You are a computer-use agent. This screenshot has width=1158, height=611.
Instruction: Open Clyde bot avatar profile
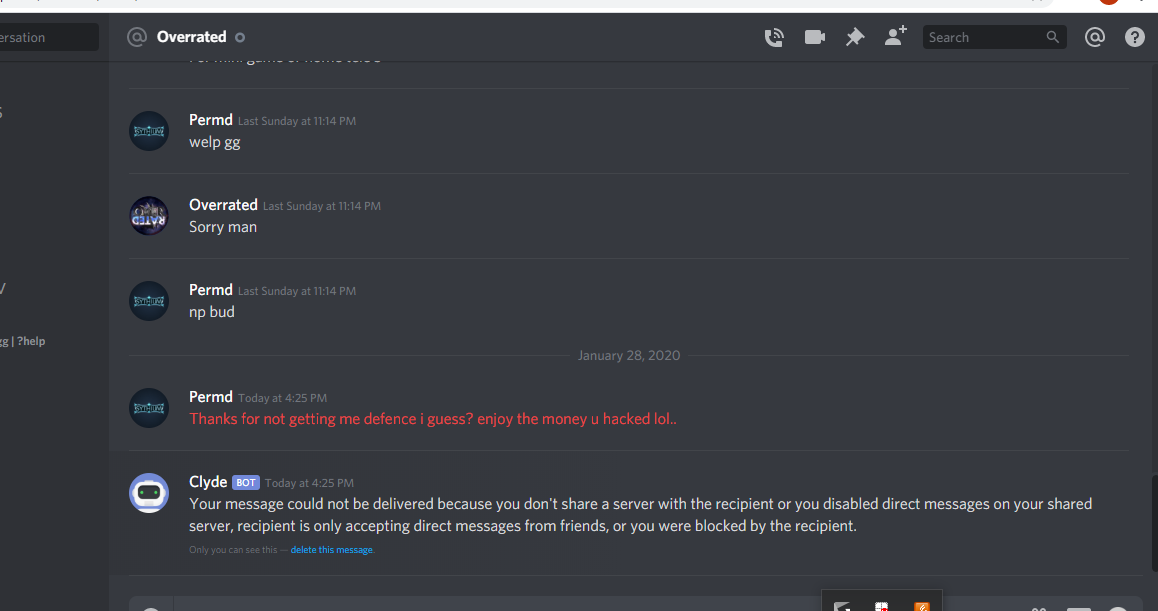149,493
